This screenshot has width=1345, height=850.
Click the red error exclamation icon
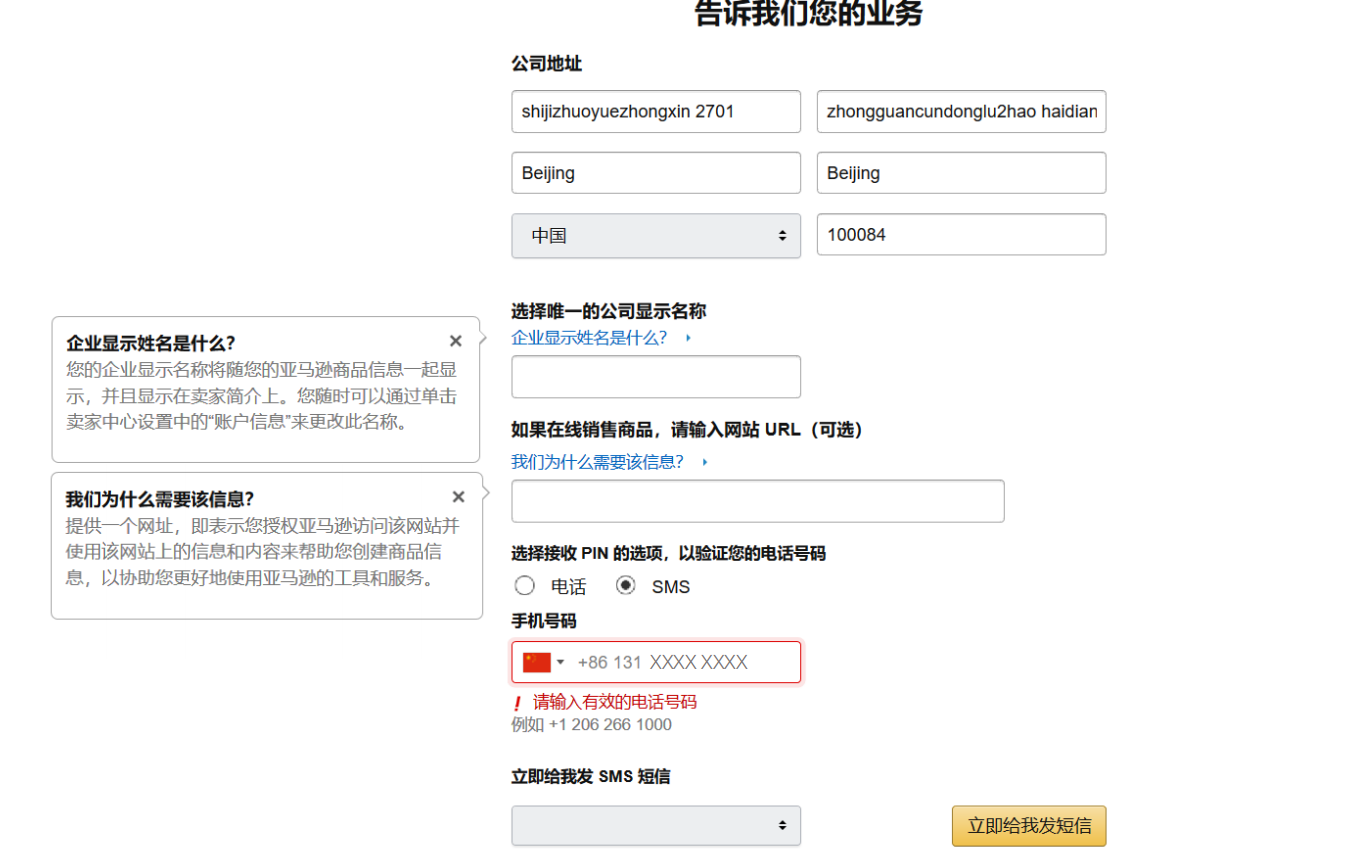click(517, 703)
